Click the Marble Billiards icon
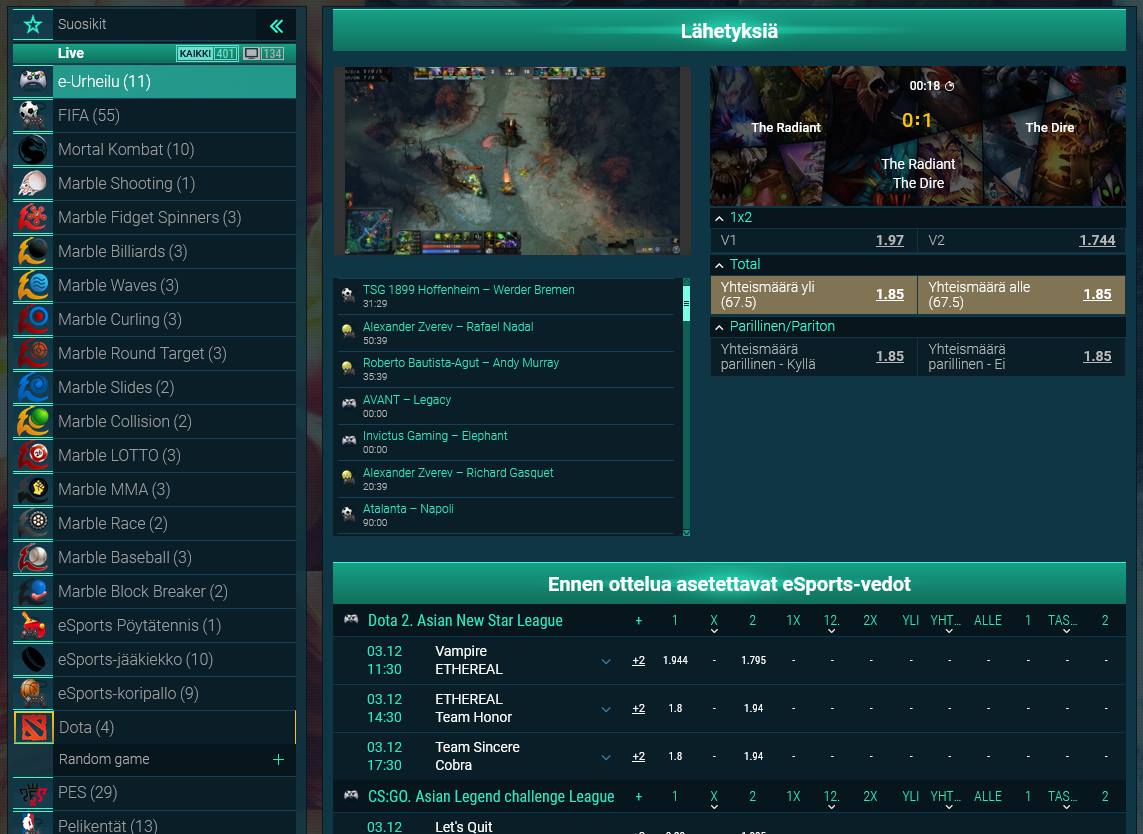 tap(33, 251)
